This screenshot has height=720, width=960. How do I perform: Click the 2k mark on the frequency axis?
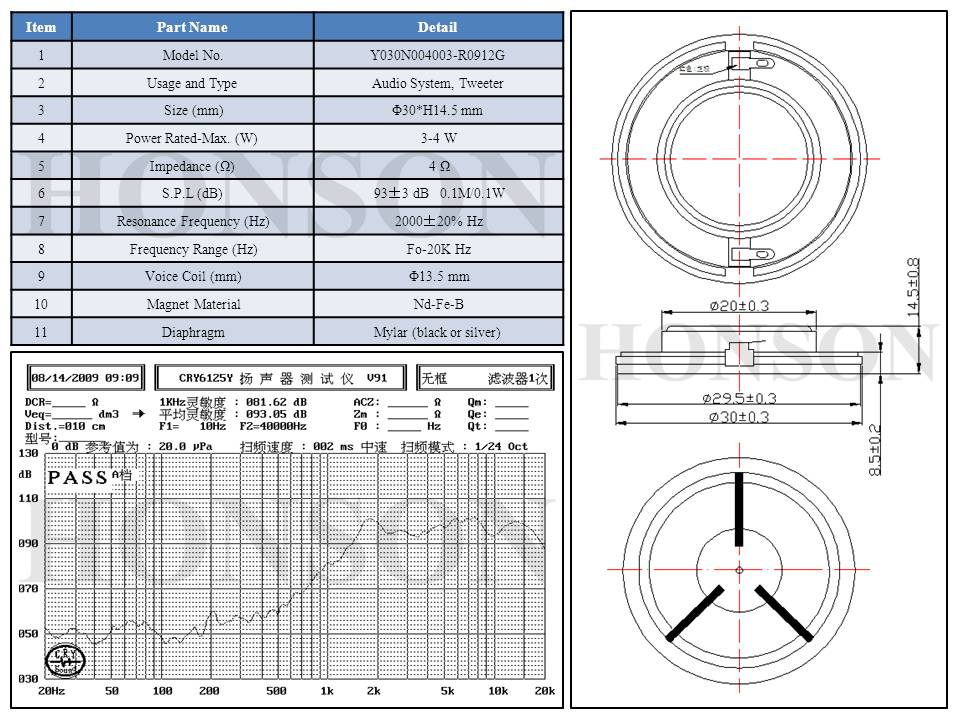tap(373, 692)
